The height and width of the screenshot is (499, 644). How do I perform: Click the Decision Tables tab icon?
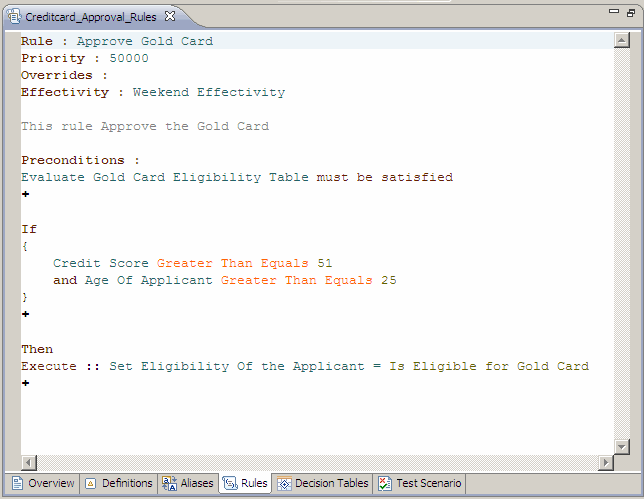(x=284, y=484)
